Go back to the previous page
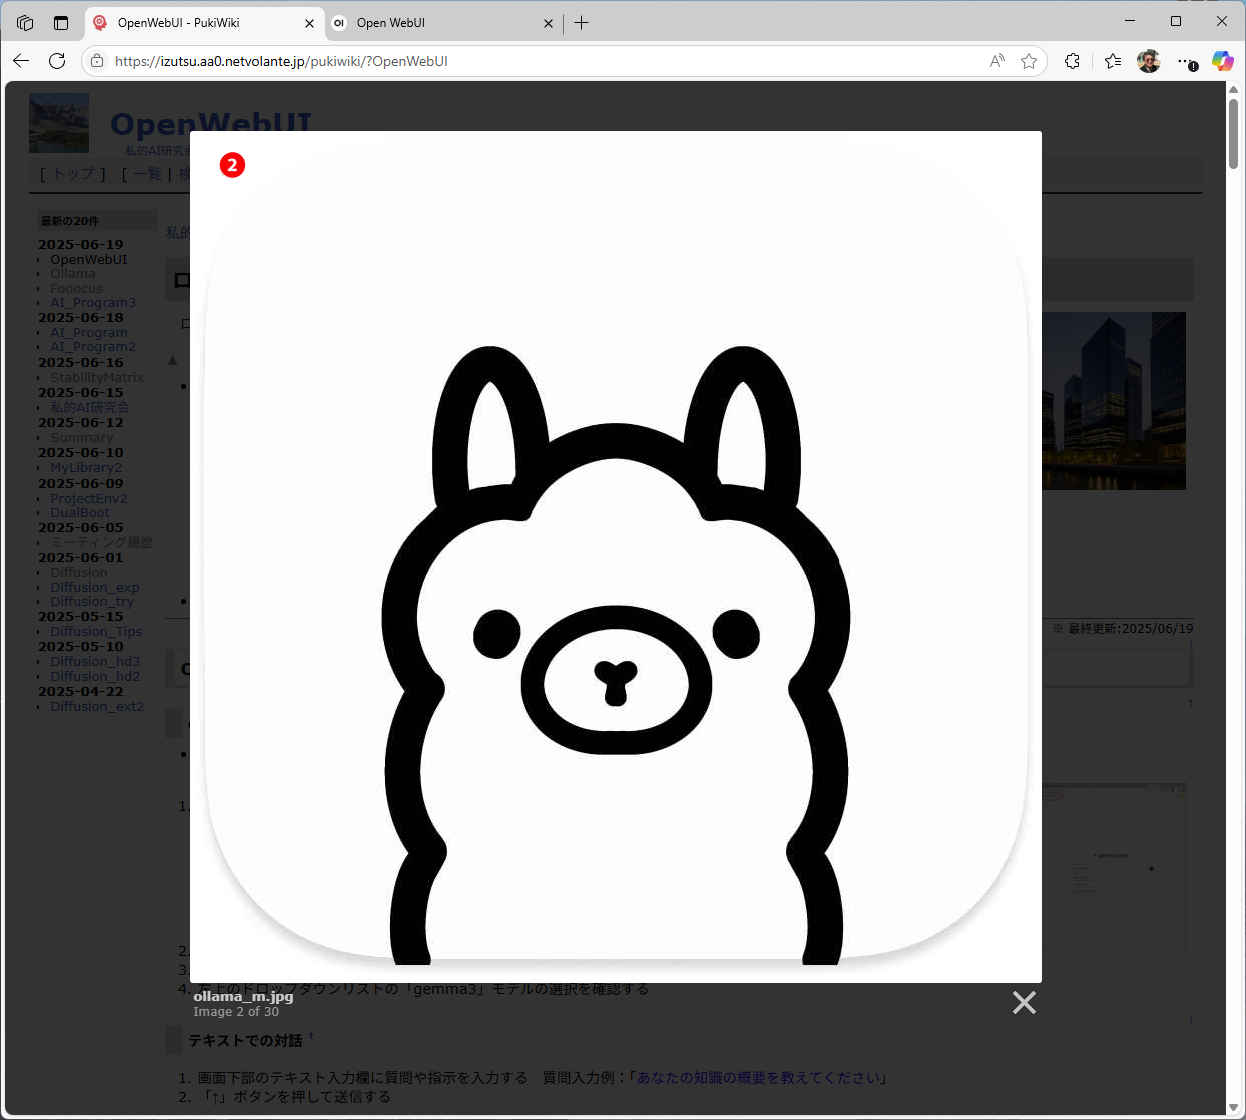 [21, 61]
